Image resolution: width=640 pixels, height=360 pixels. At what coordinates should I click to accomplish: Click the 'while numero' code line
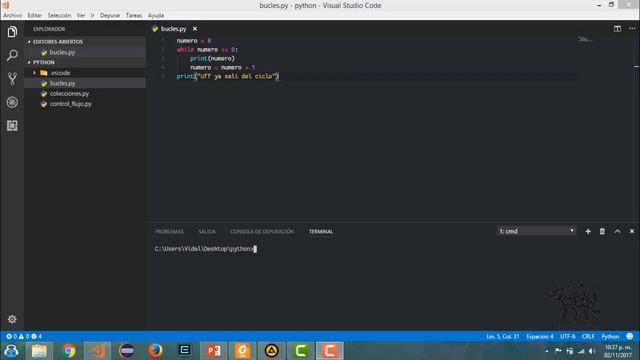(207, 49)
